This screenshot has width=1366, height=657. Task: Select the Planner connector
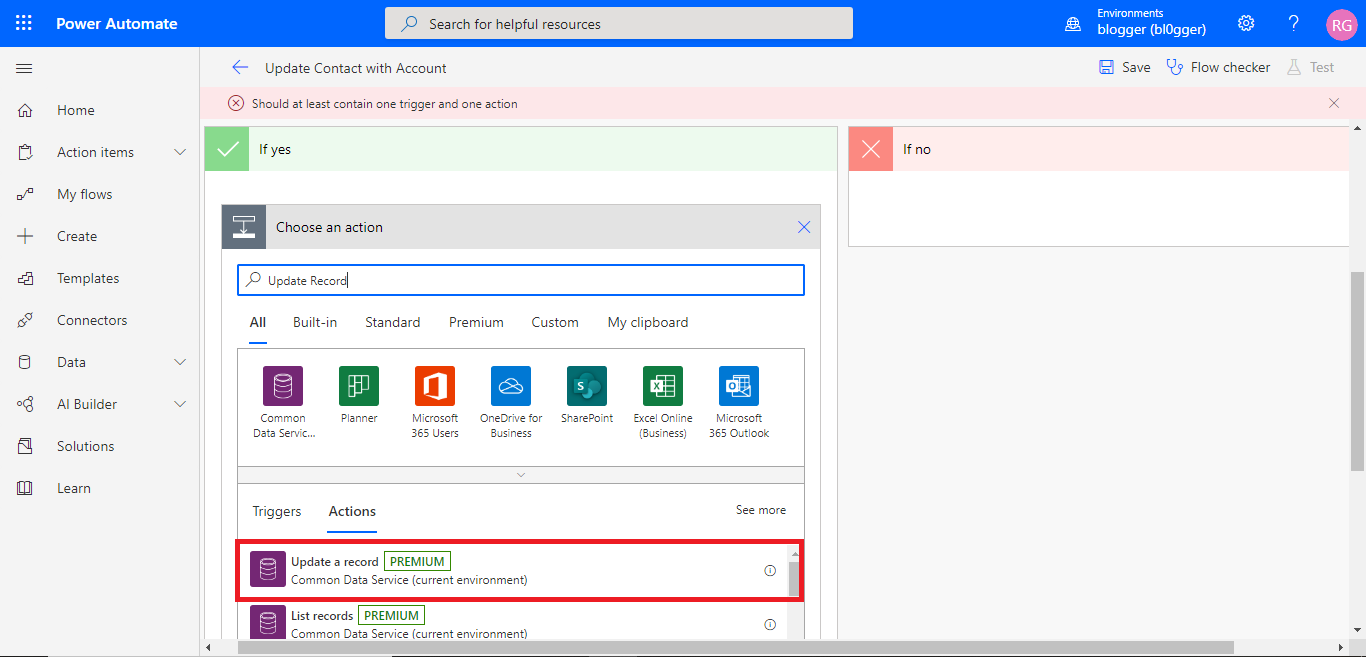359,396
